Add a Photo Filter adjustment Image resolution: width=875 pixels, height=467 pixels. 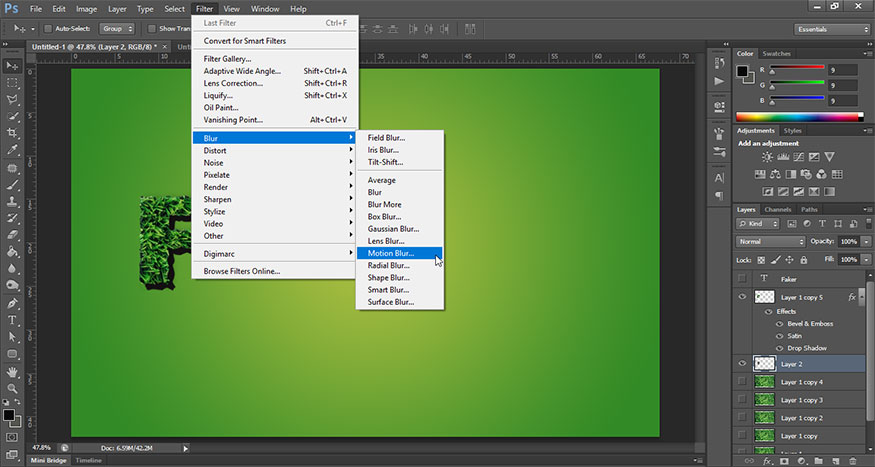[806, 175]
